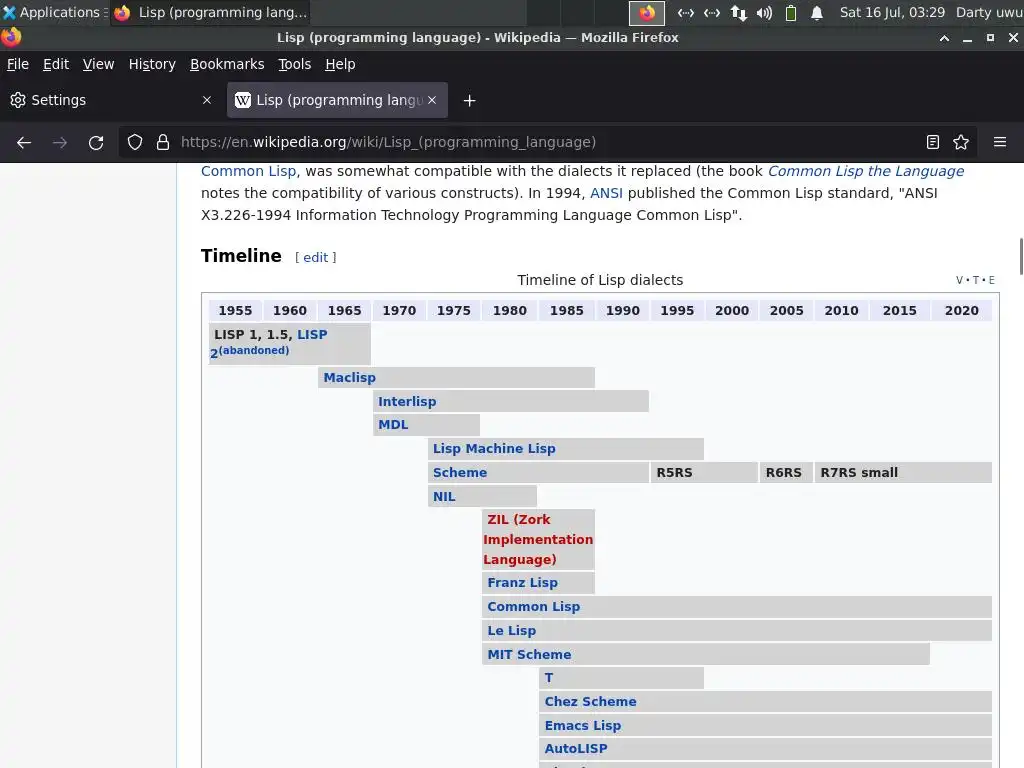Open the Bookmarks menu
This screenshot has width=1024, height=768.
227,64
